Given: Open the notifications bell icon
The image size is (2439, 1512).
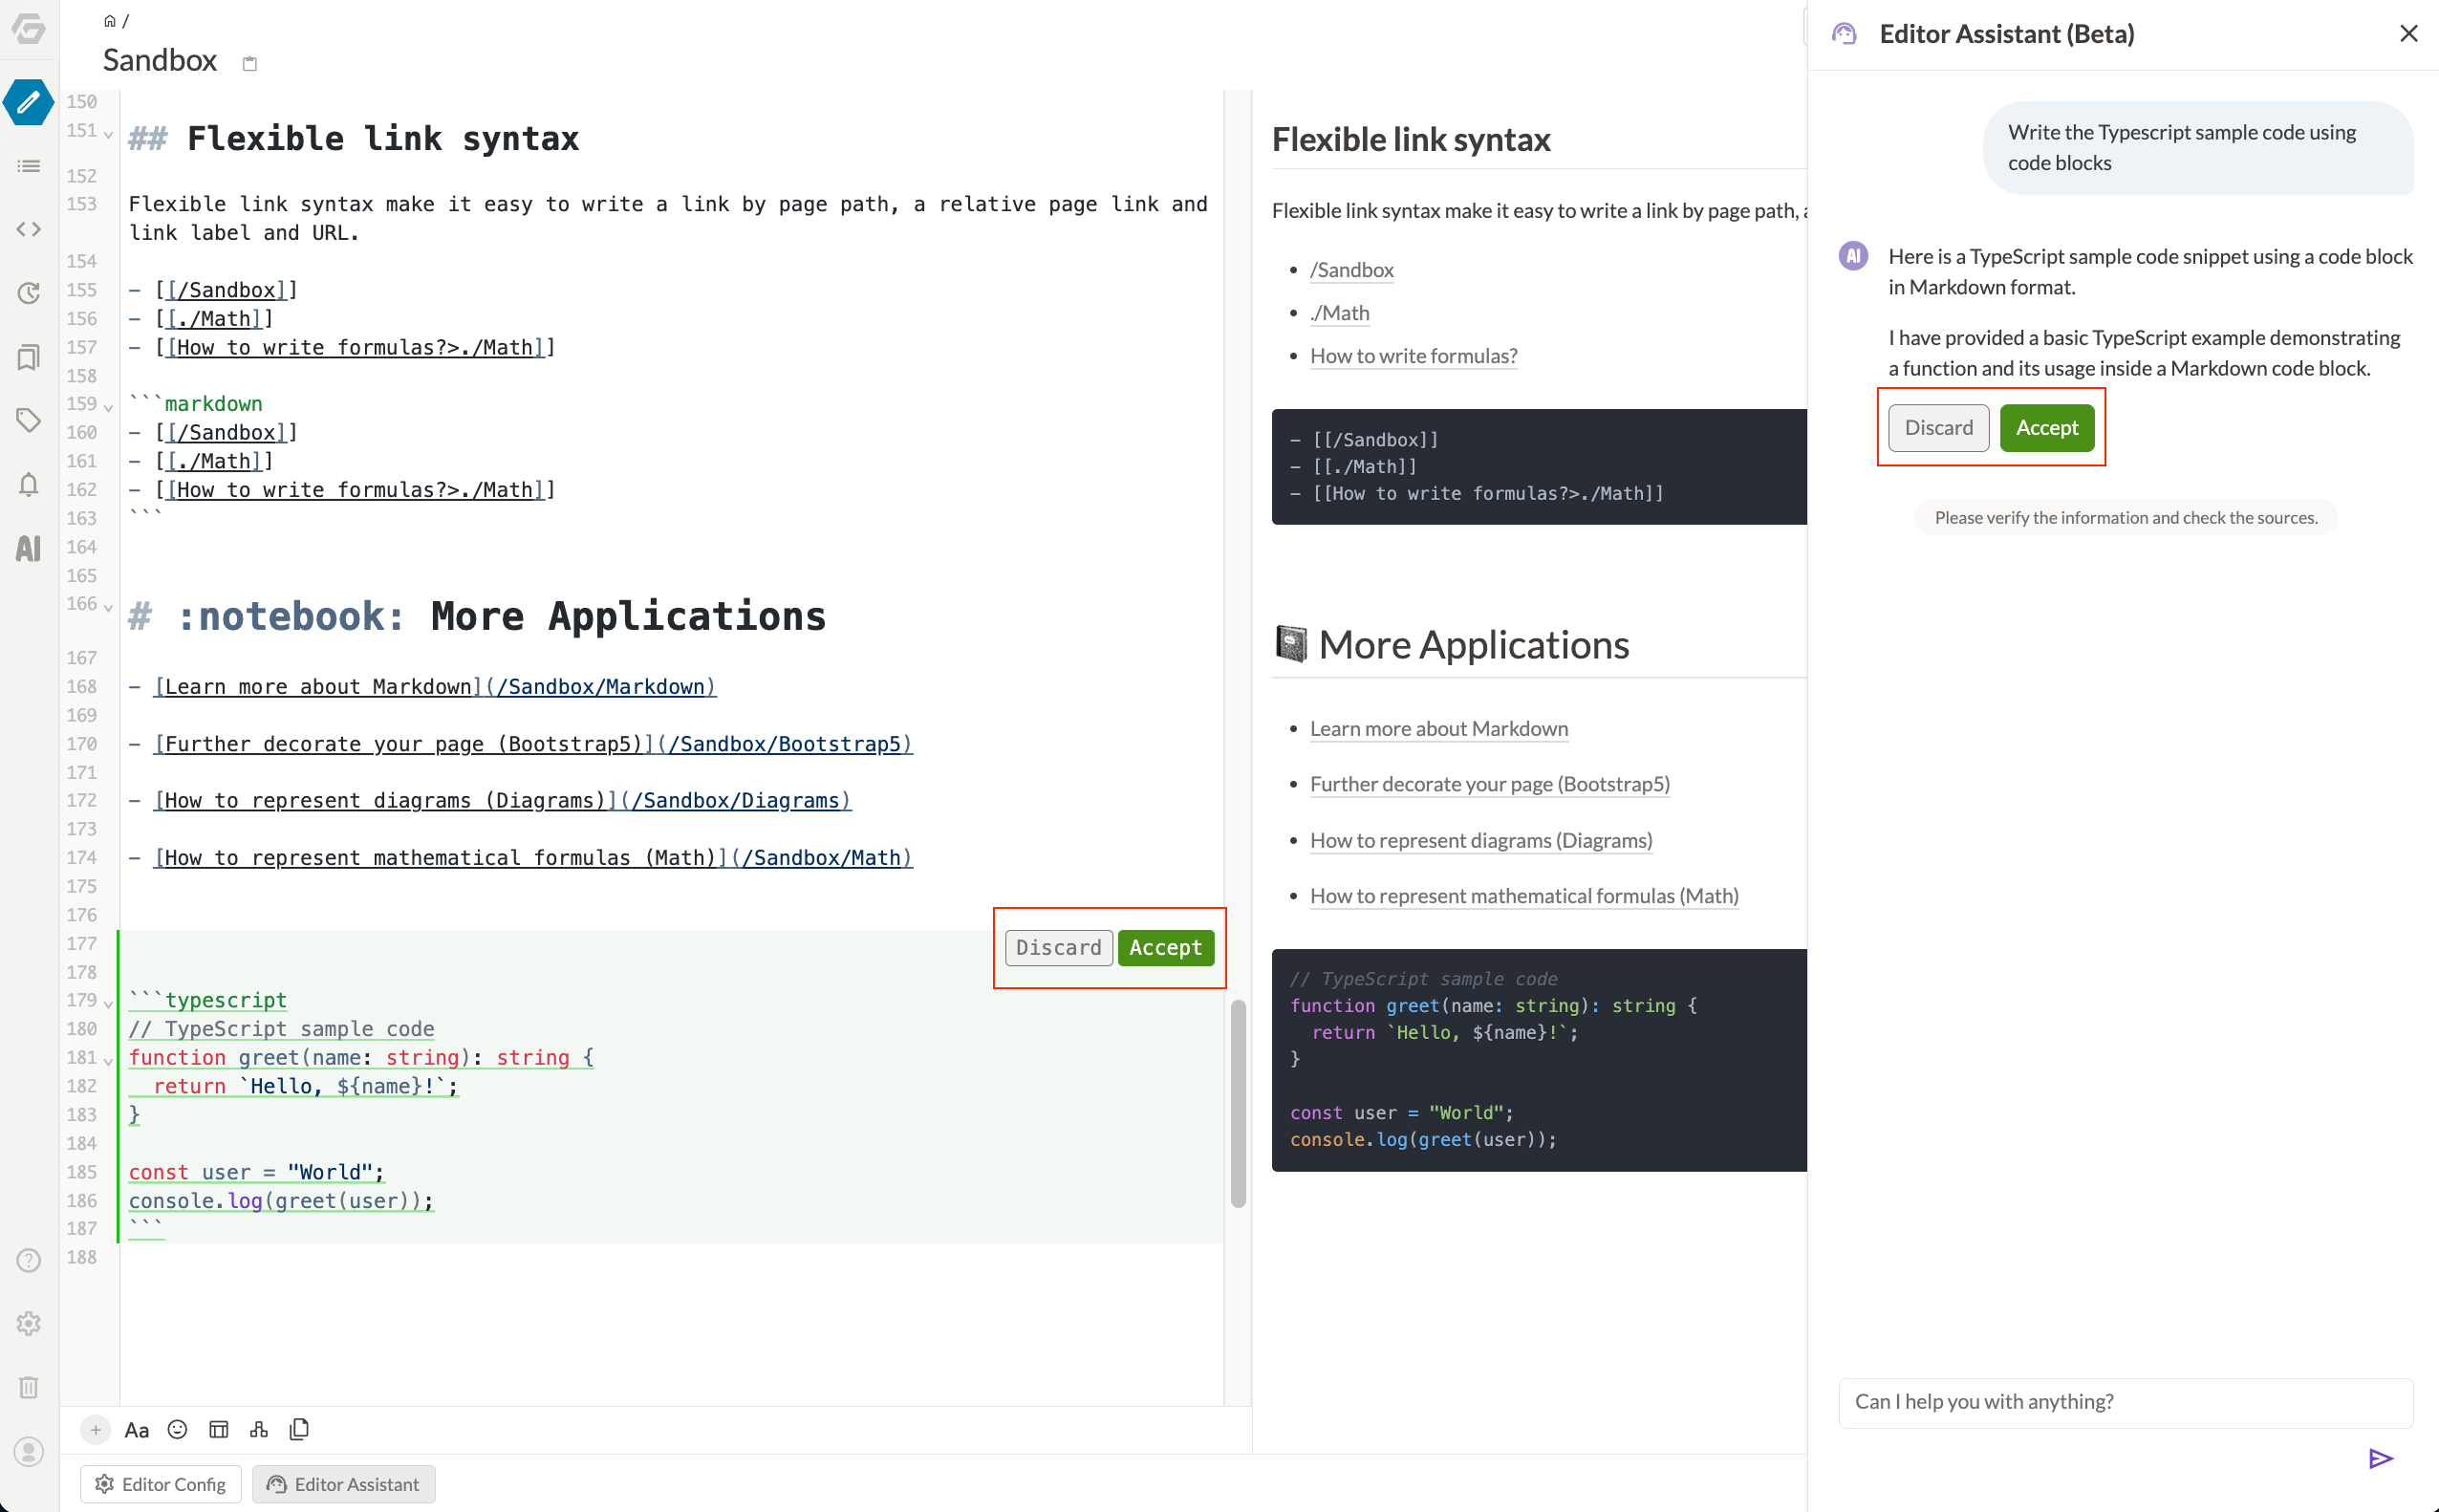Looking at the screenshot, I should click(x=29, y=485).
